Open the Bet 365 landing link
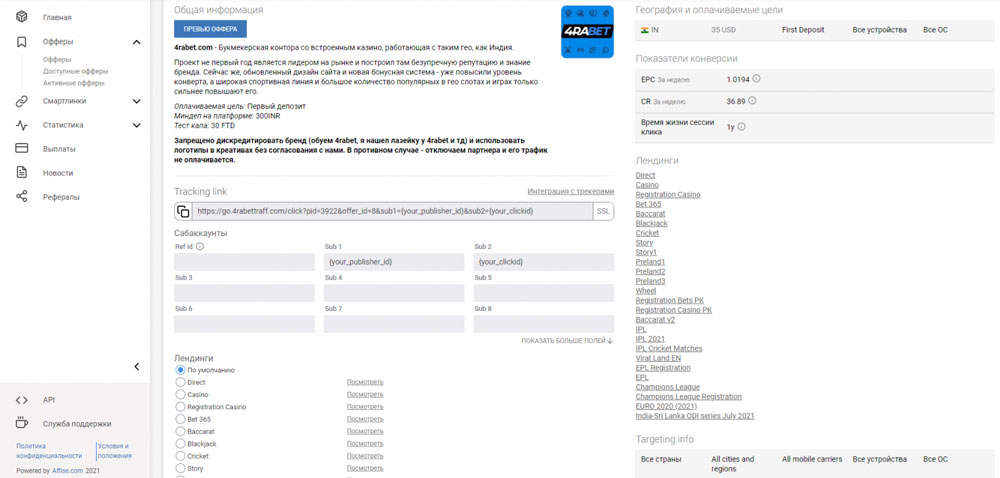The image size is (1000, 478). pos(649,204)
